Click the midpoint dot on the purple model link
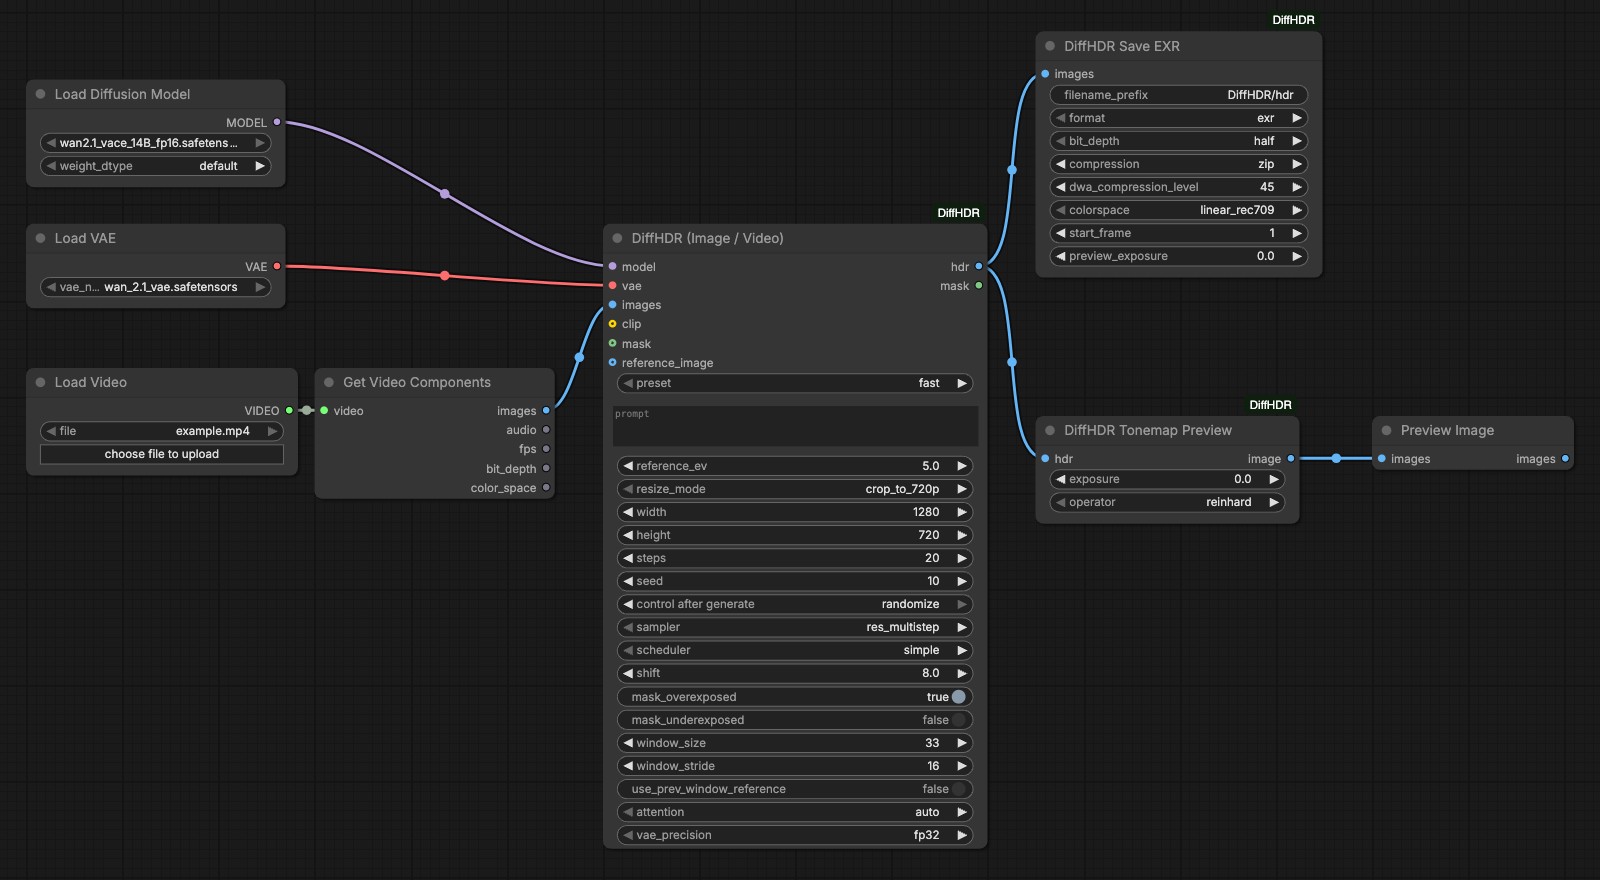 click(x=445, y=194)
